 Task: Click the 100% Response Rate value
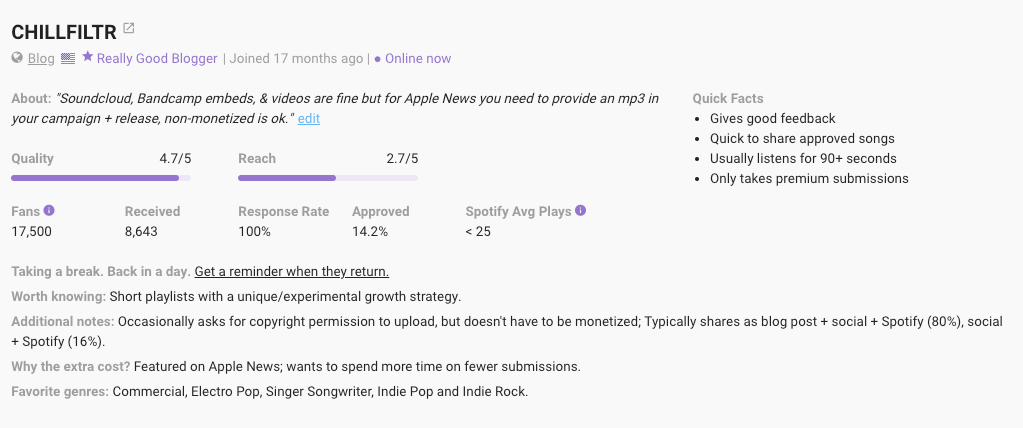[x=254, y=231]
